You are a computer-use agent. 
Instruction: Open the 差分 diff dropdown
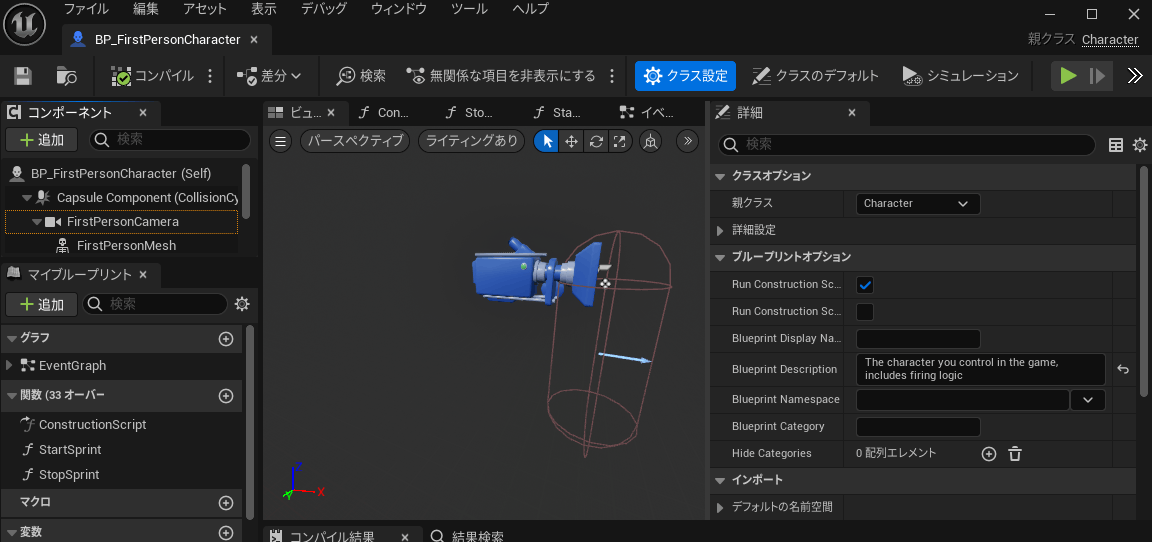coord(269,76)
